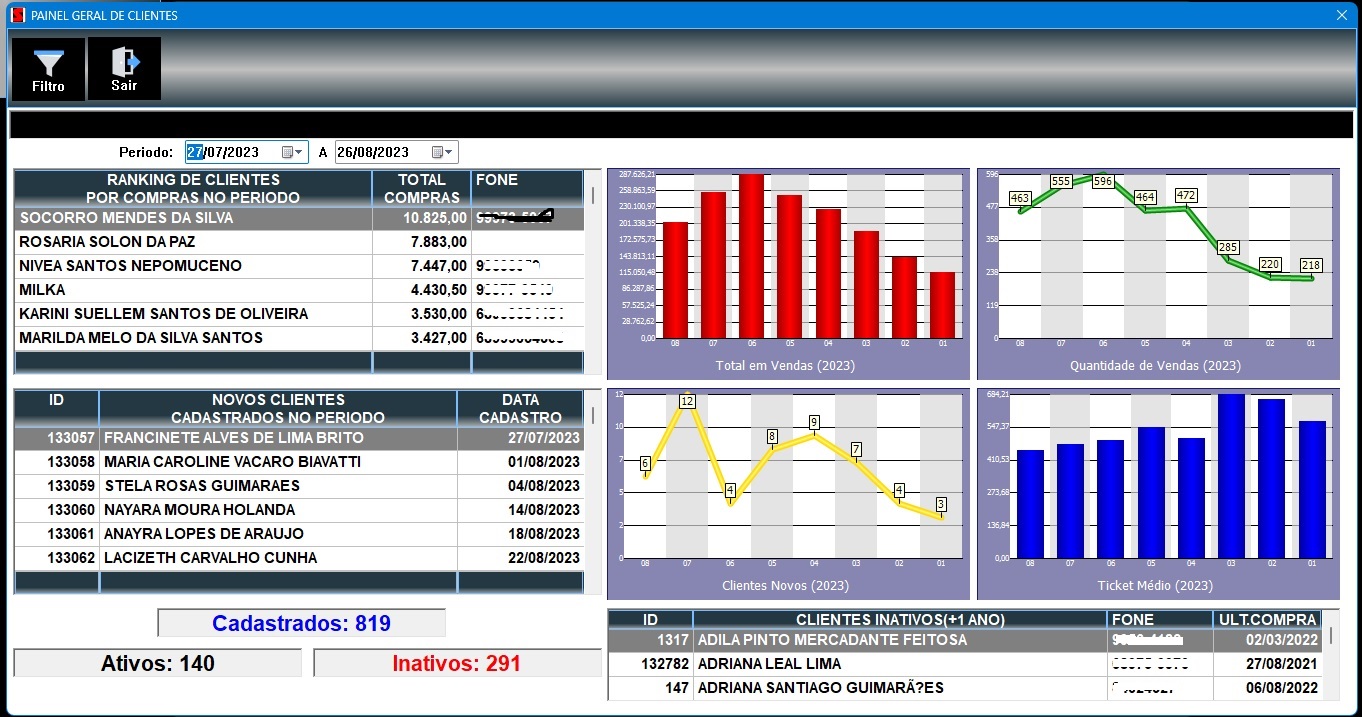1362x717 pixels.
Task: Click registration date 22/08/2023
Action: tap(543, 558)
